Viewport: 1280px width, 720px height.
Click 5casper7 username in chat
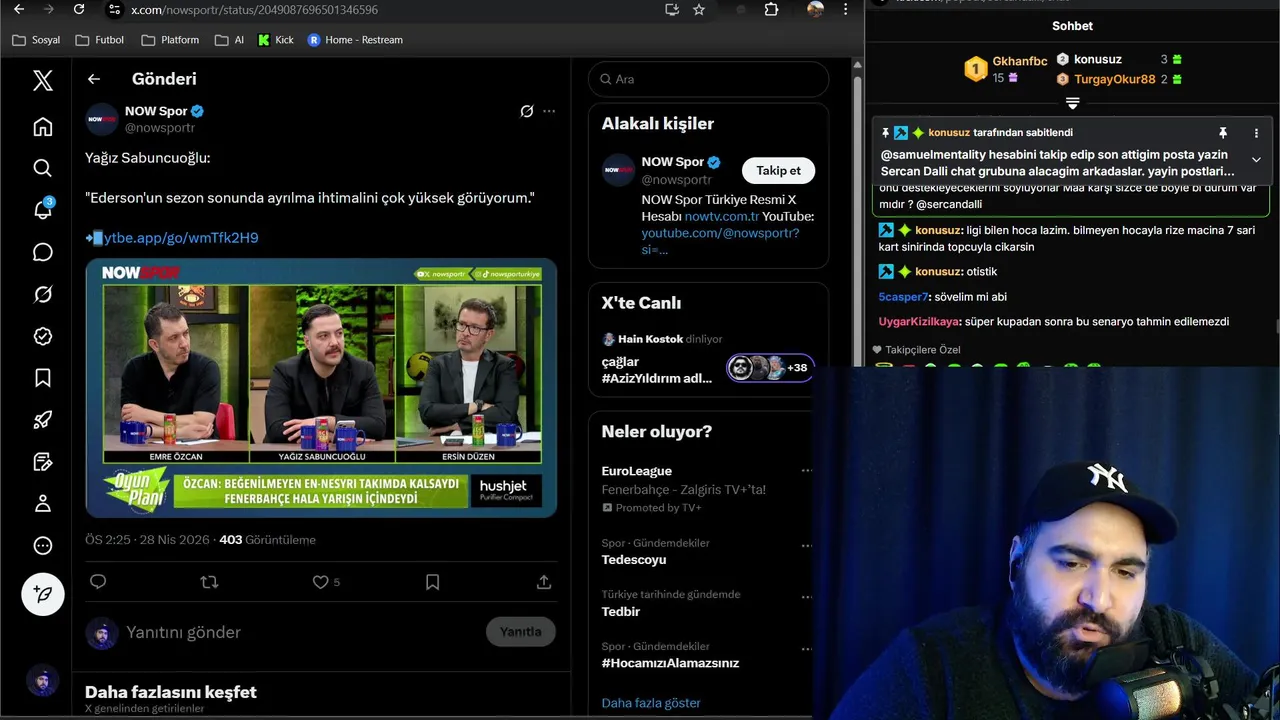pyautogui.click(x=903, y=297)
